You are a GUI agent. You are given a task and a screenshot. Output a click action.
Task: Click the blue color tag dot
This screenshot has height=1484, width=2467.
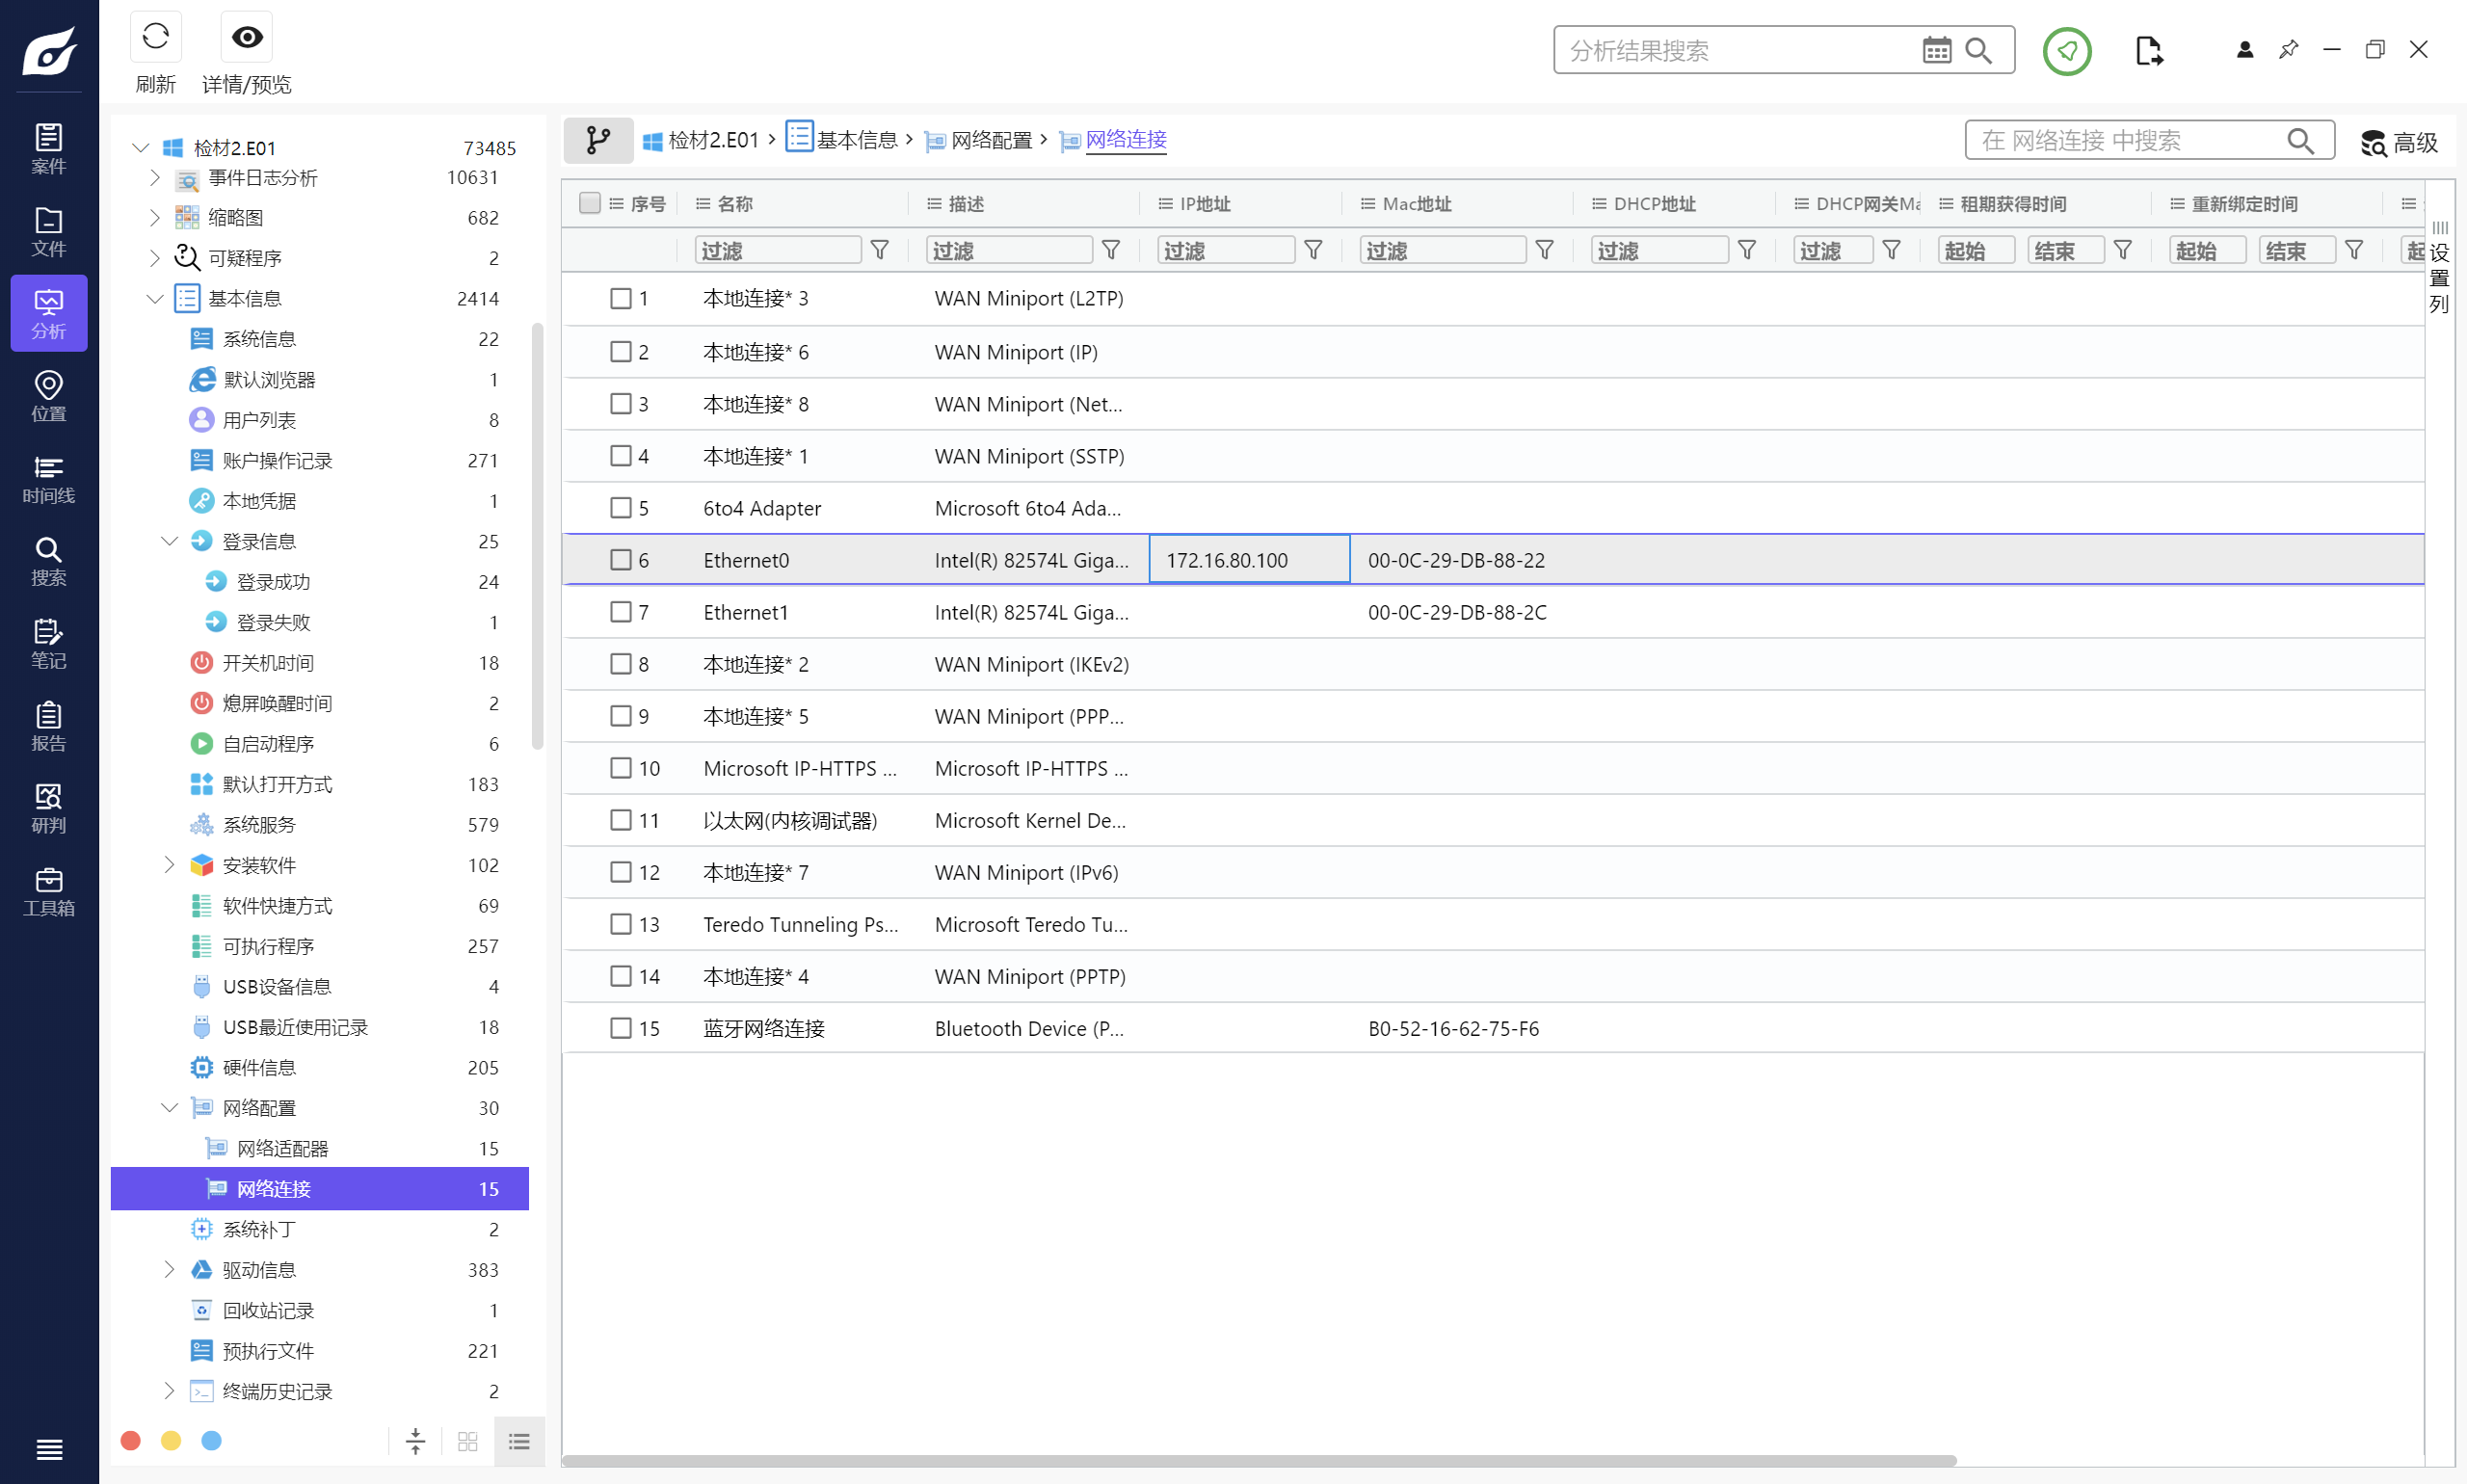point(211,1441)
